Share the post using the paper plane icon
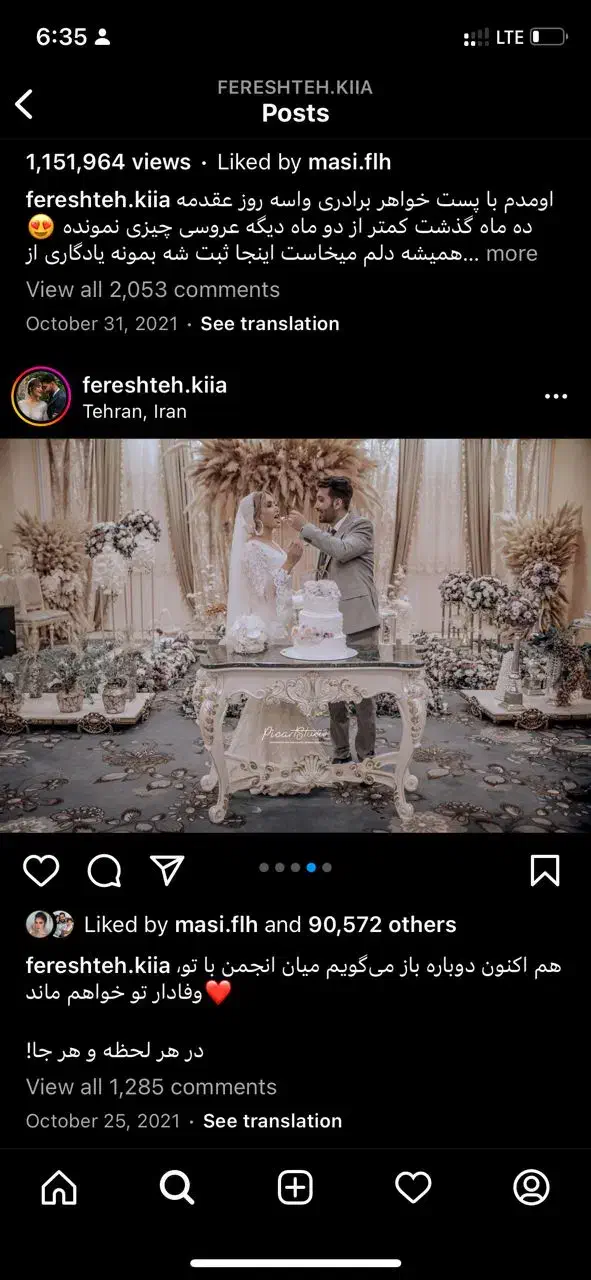Viewport: 591px width, 1280px height. click(x=167, y=870)
